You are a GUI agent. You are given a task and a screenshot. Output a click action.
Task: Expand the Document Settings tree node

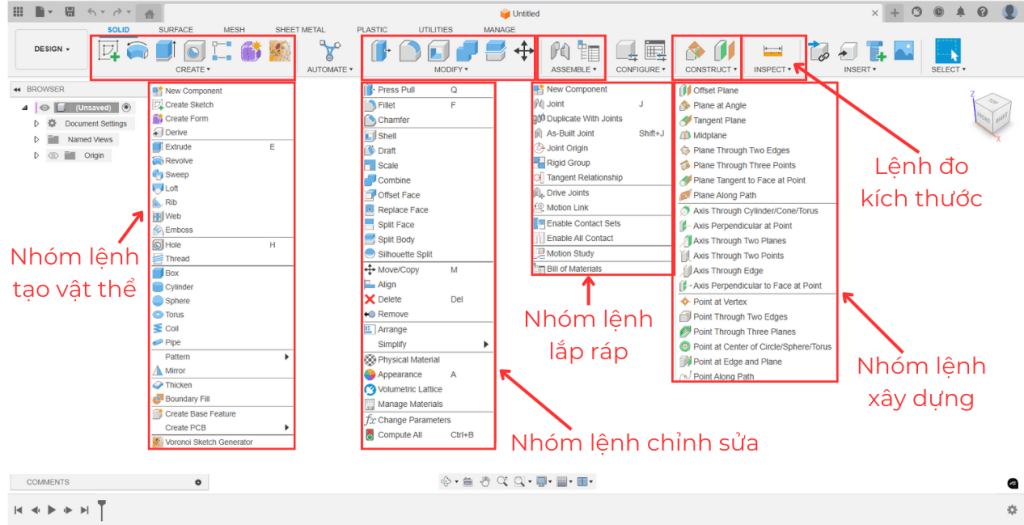point(37,124)
